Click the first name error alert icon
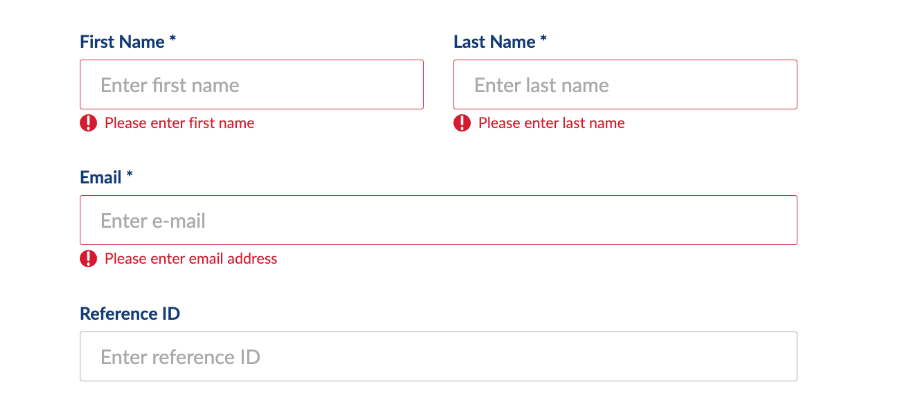 pos(88,123)
